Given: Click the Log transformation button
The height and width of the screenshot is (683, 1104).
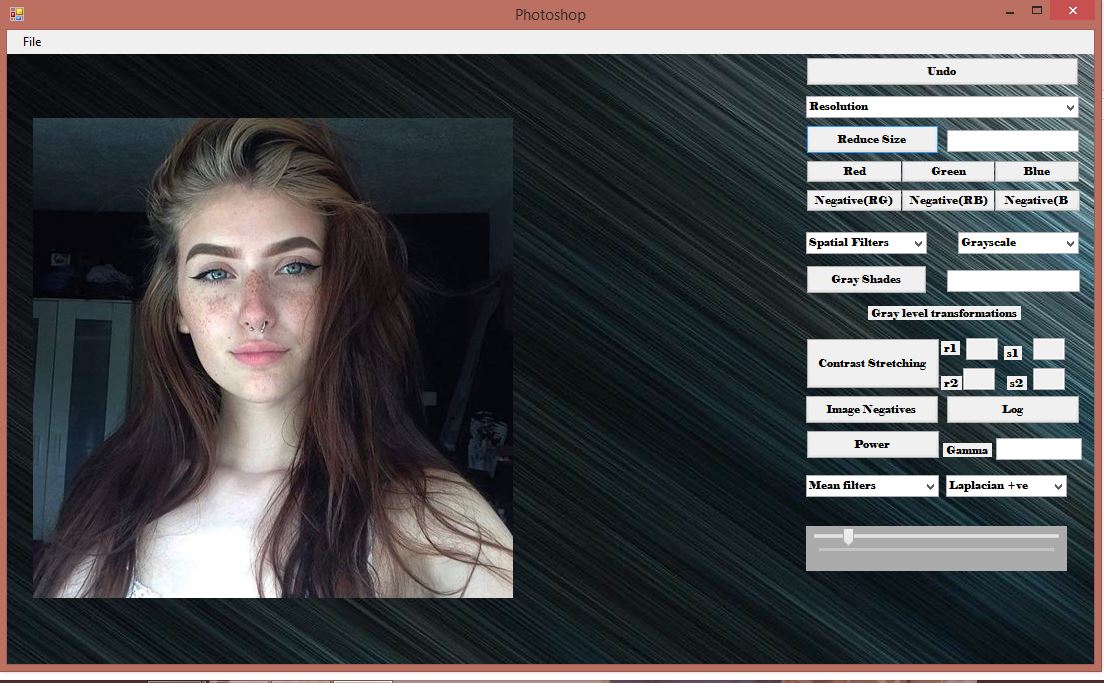Looking at the screenshot, I should click(x=1011, y=409).
